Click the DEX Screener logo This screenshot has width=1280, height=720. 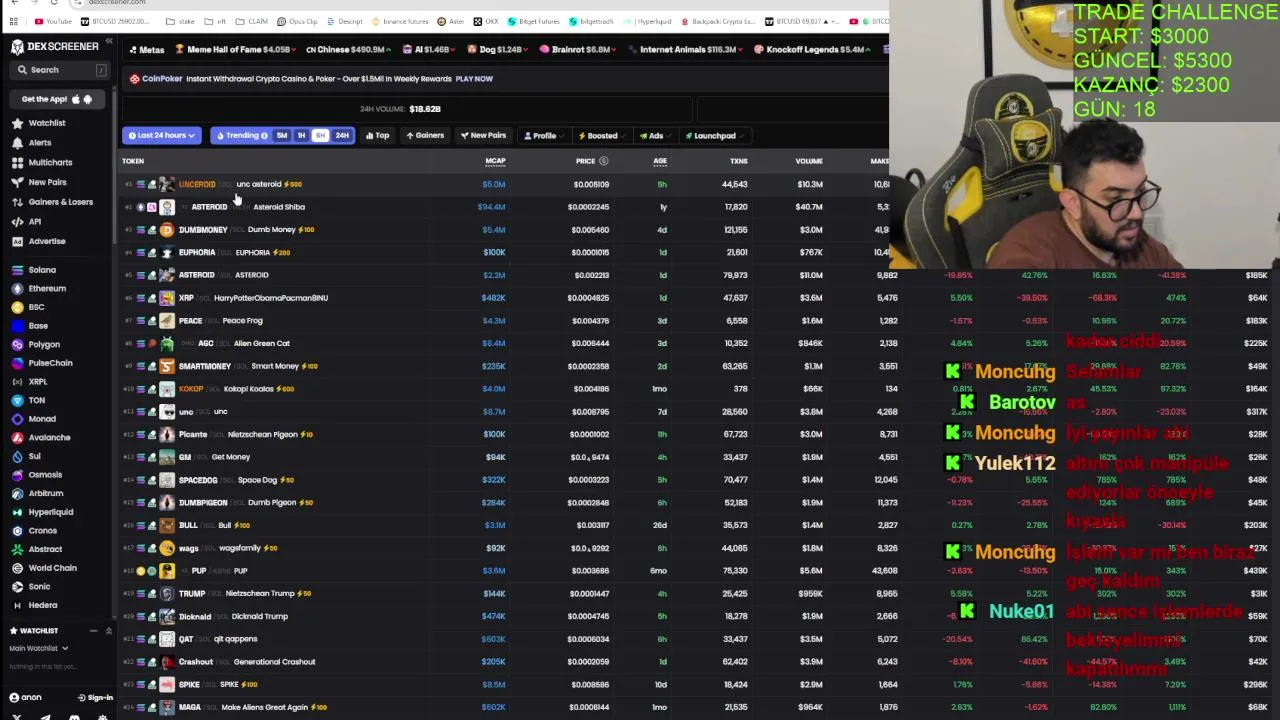[56, 46]
